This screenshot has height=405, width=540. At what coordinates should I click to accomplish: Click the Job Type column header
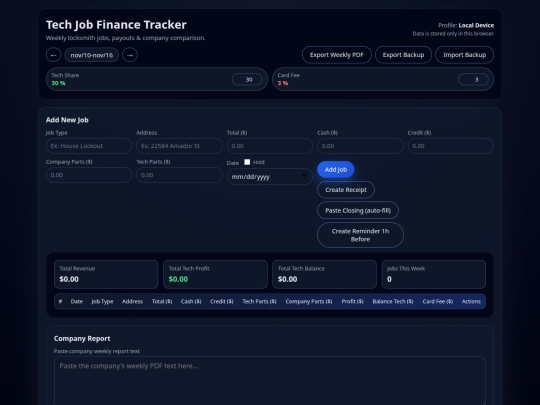(x=102, y=301)
